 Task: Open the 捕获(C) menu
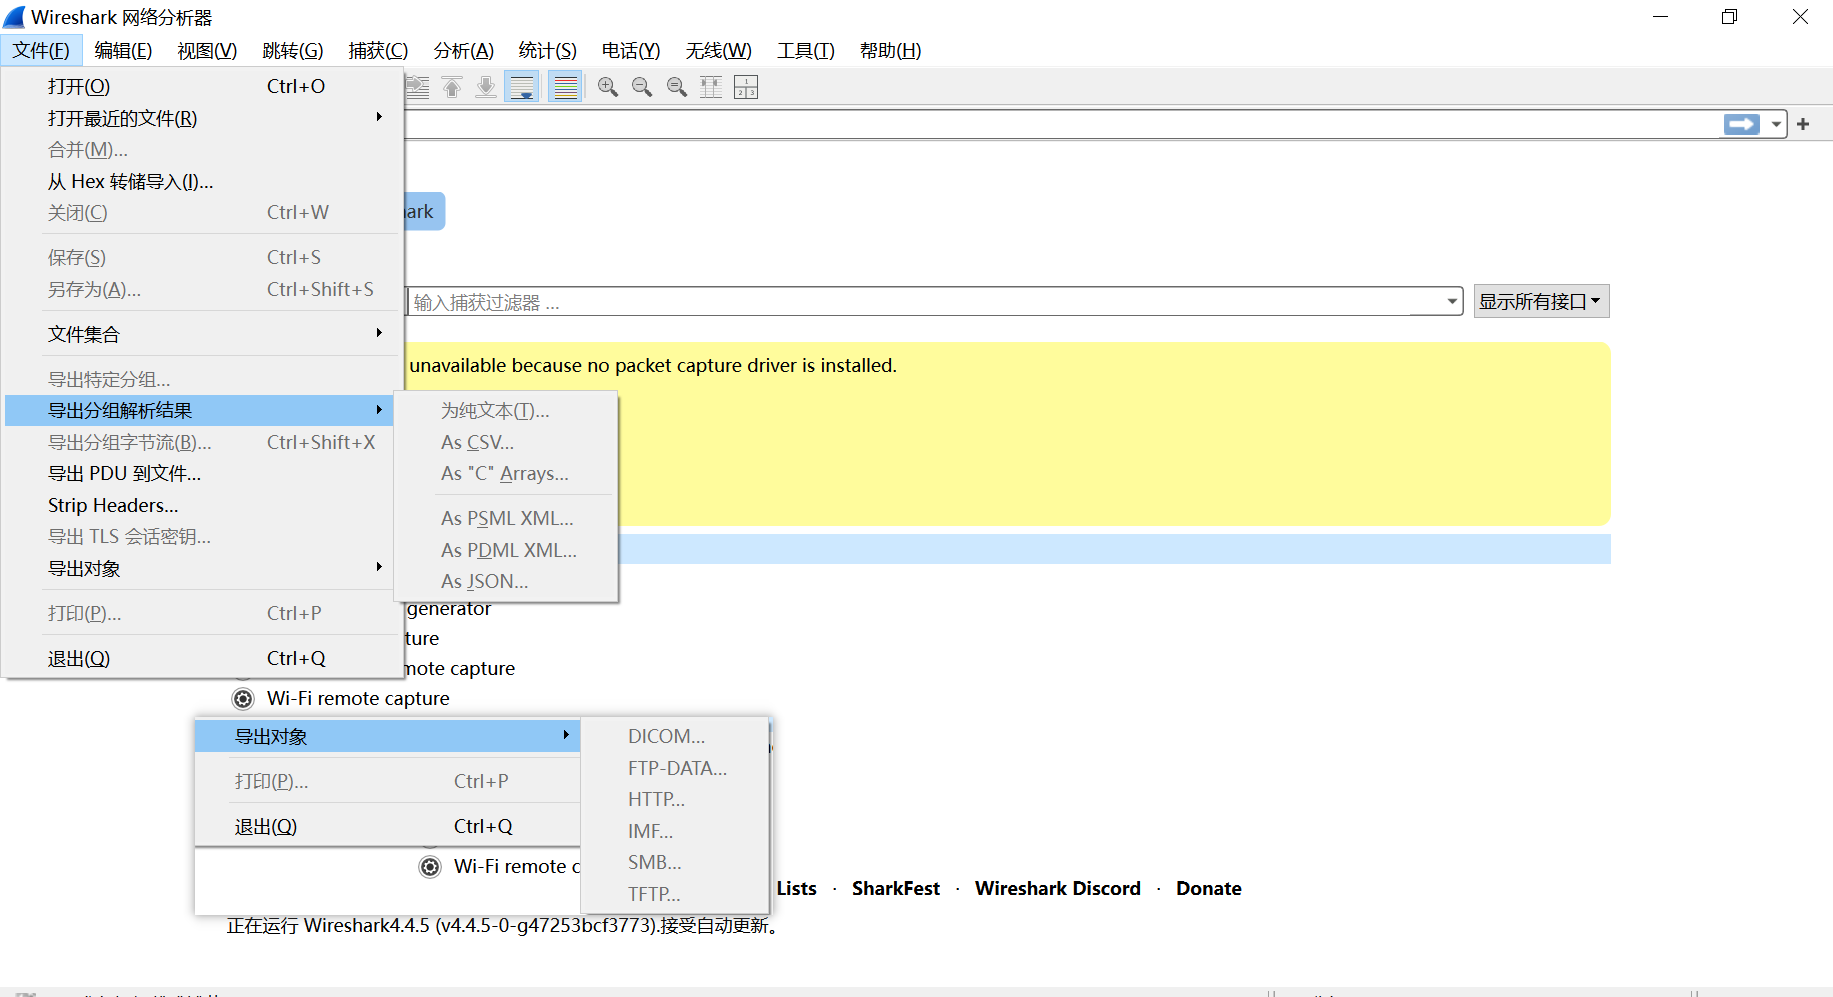coord(378,50)
